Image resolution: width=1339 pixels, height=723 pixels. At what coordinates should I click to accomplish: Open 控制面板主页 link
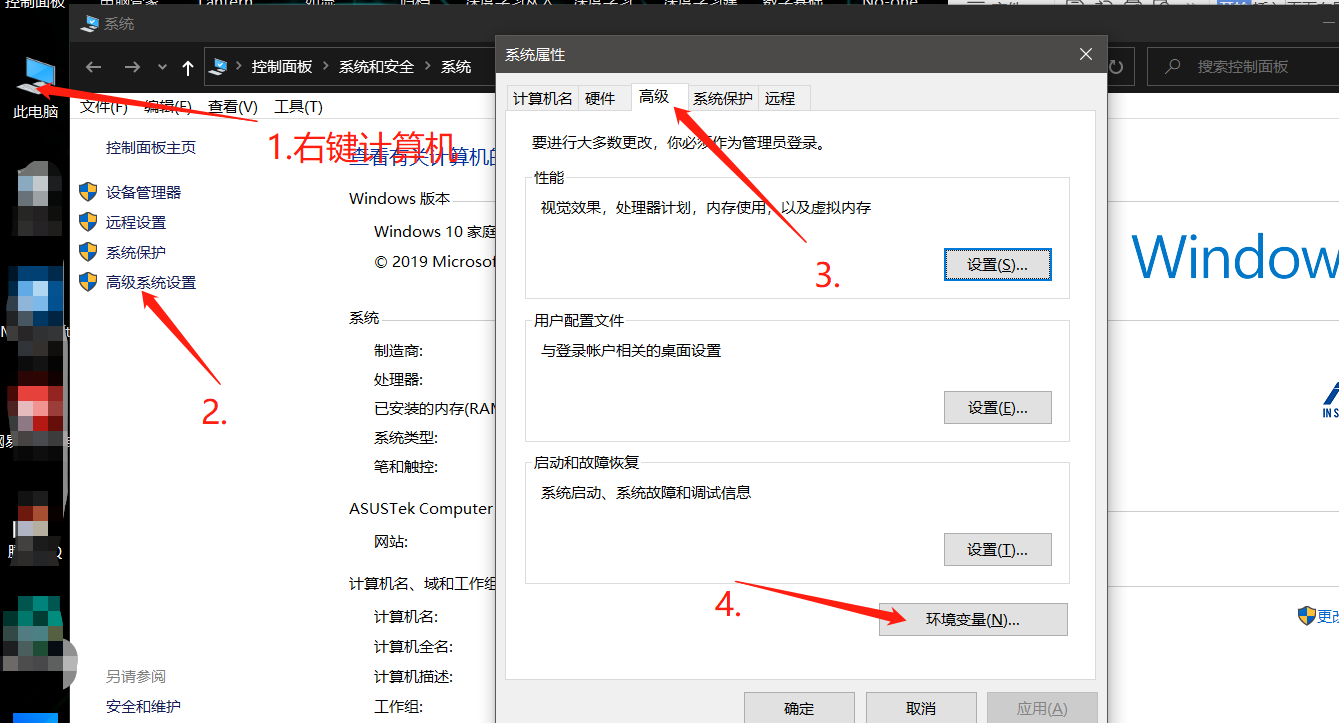pos(151,148)
